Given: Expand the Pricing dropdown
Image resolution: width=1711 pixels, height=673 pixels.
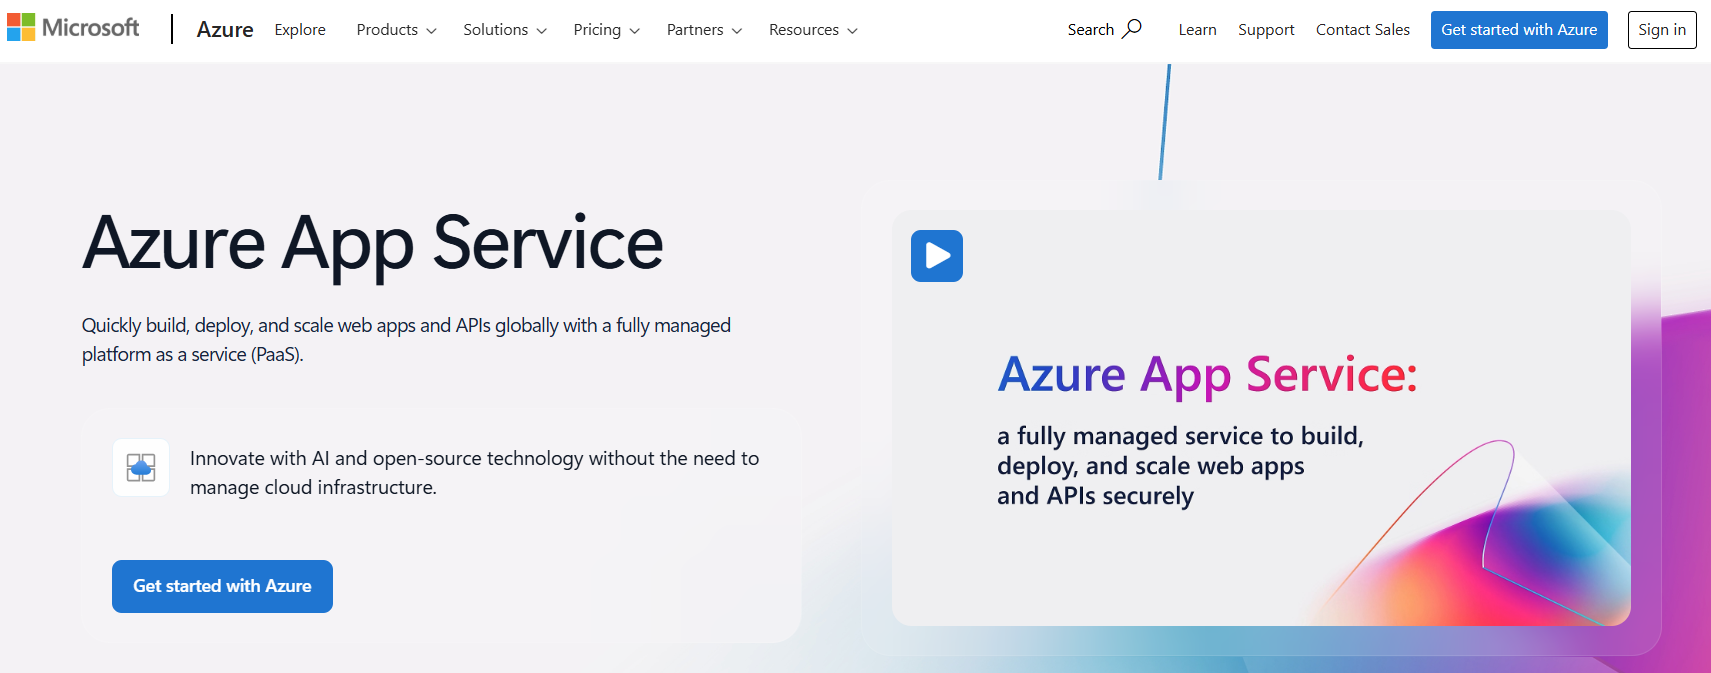Looking at the screenshot, I should point(606,30).
